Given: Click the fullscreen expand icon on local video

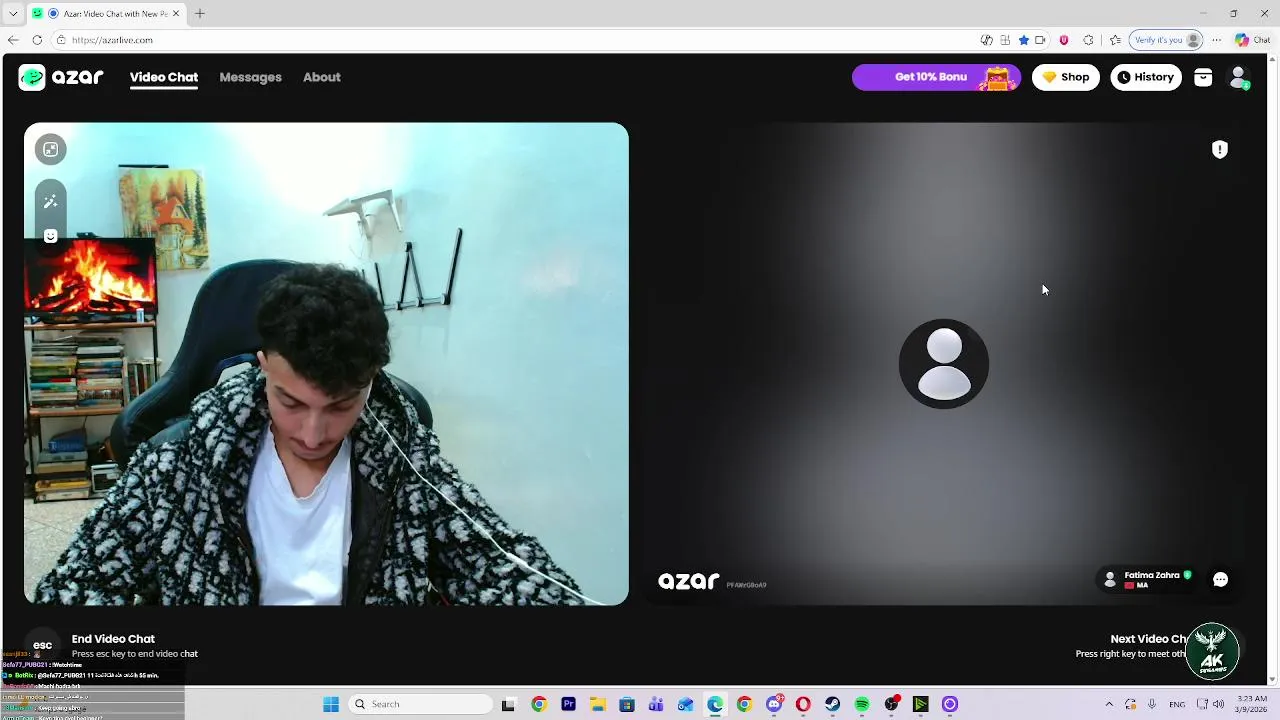Looking at the screenshot, I should point(50,149).
